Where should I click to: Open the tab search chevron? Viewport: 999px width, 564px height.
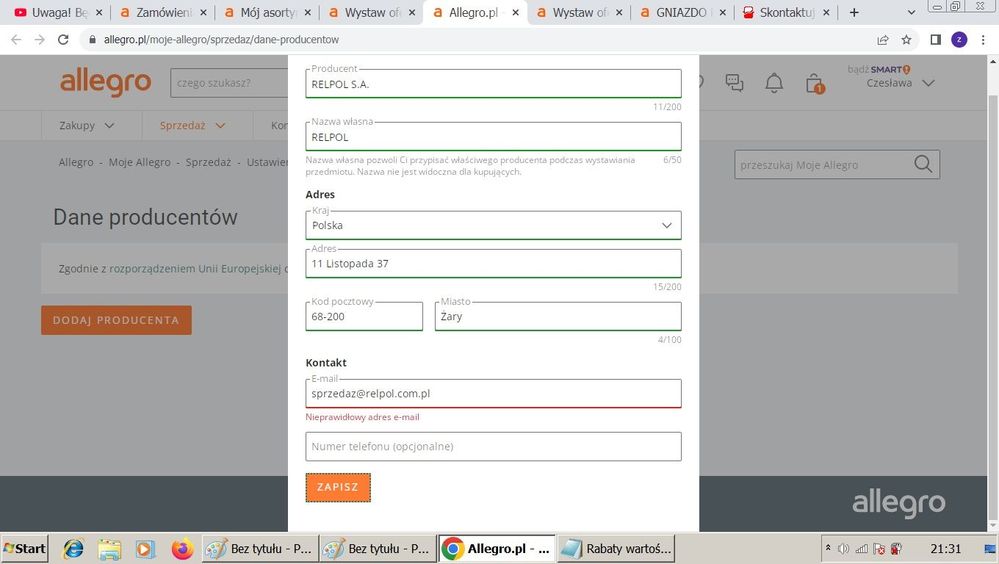point(911,12)
